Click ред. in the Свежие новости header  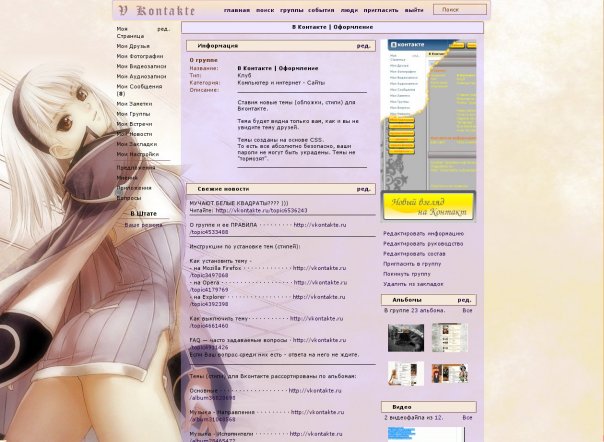(x=363, y=189)
